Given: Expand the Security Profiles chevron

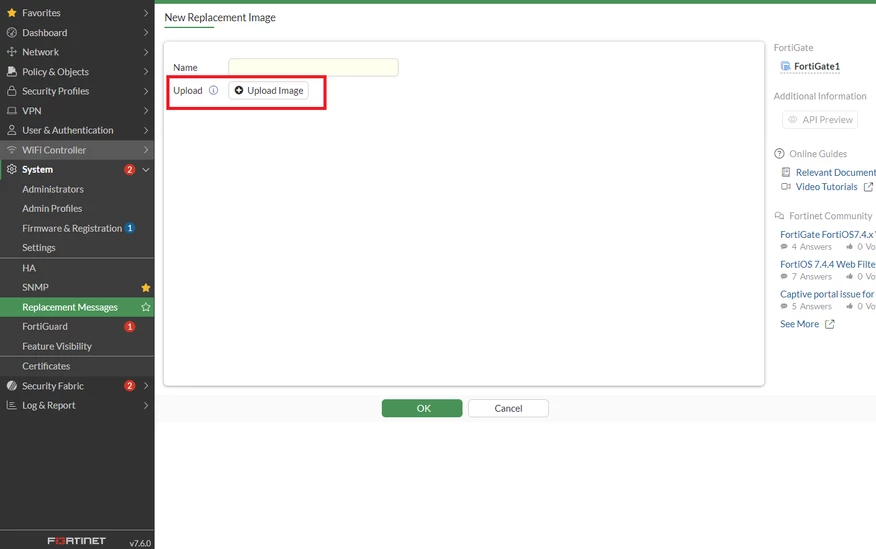Looking at the screenshot, I should pos(146,91).
